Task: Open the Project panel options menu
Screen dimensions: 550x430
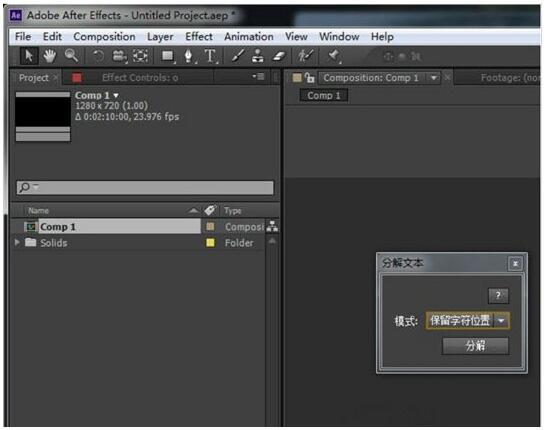Action: [x=259, y=76]
